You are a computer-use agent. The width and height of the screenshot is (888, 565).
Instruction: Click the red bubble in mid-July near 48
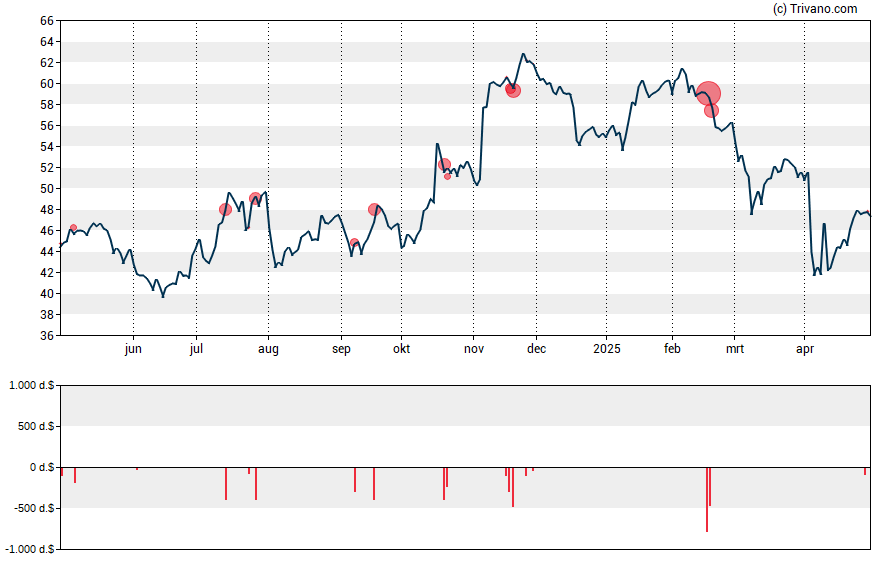tap(225, 209)
